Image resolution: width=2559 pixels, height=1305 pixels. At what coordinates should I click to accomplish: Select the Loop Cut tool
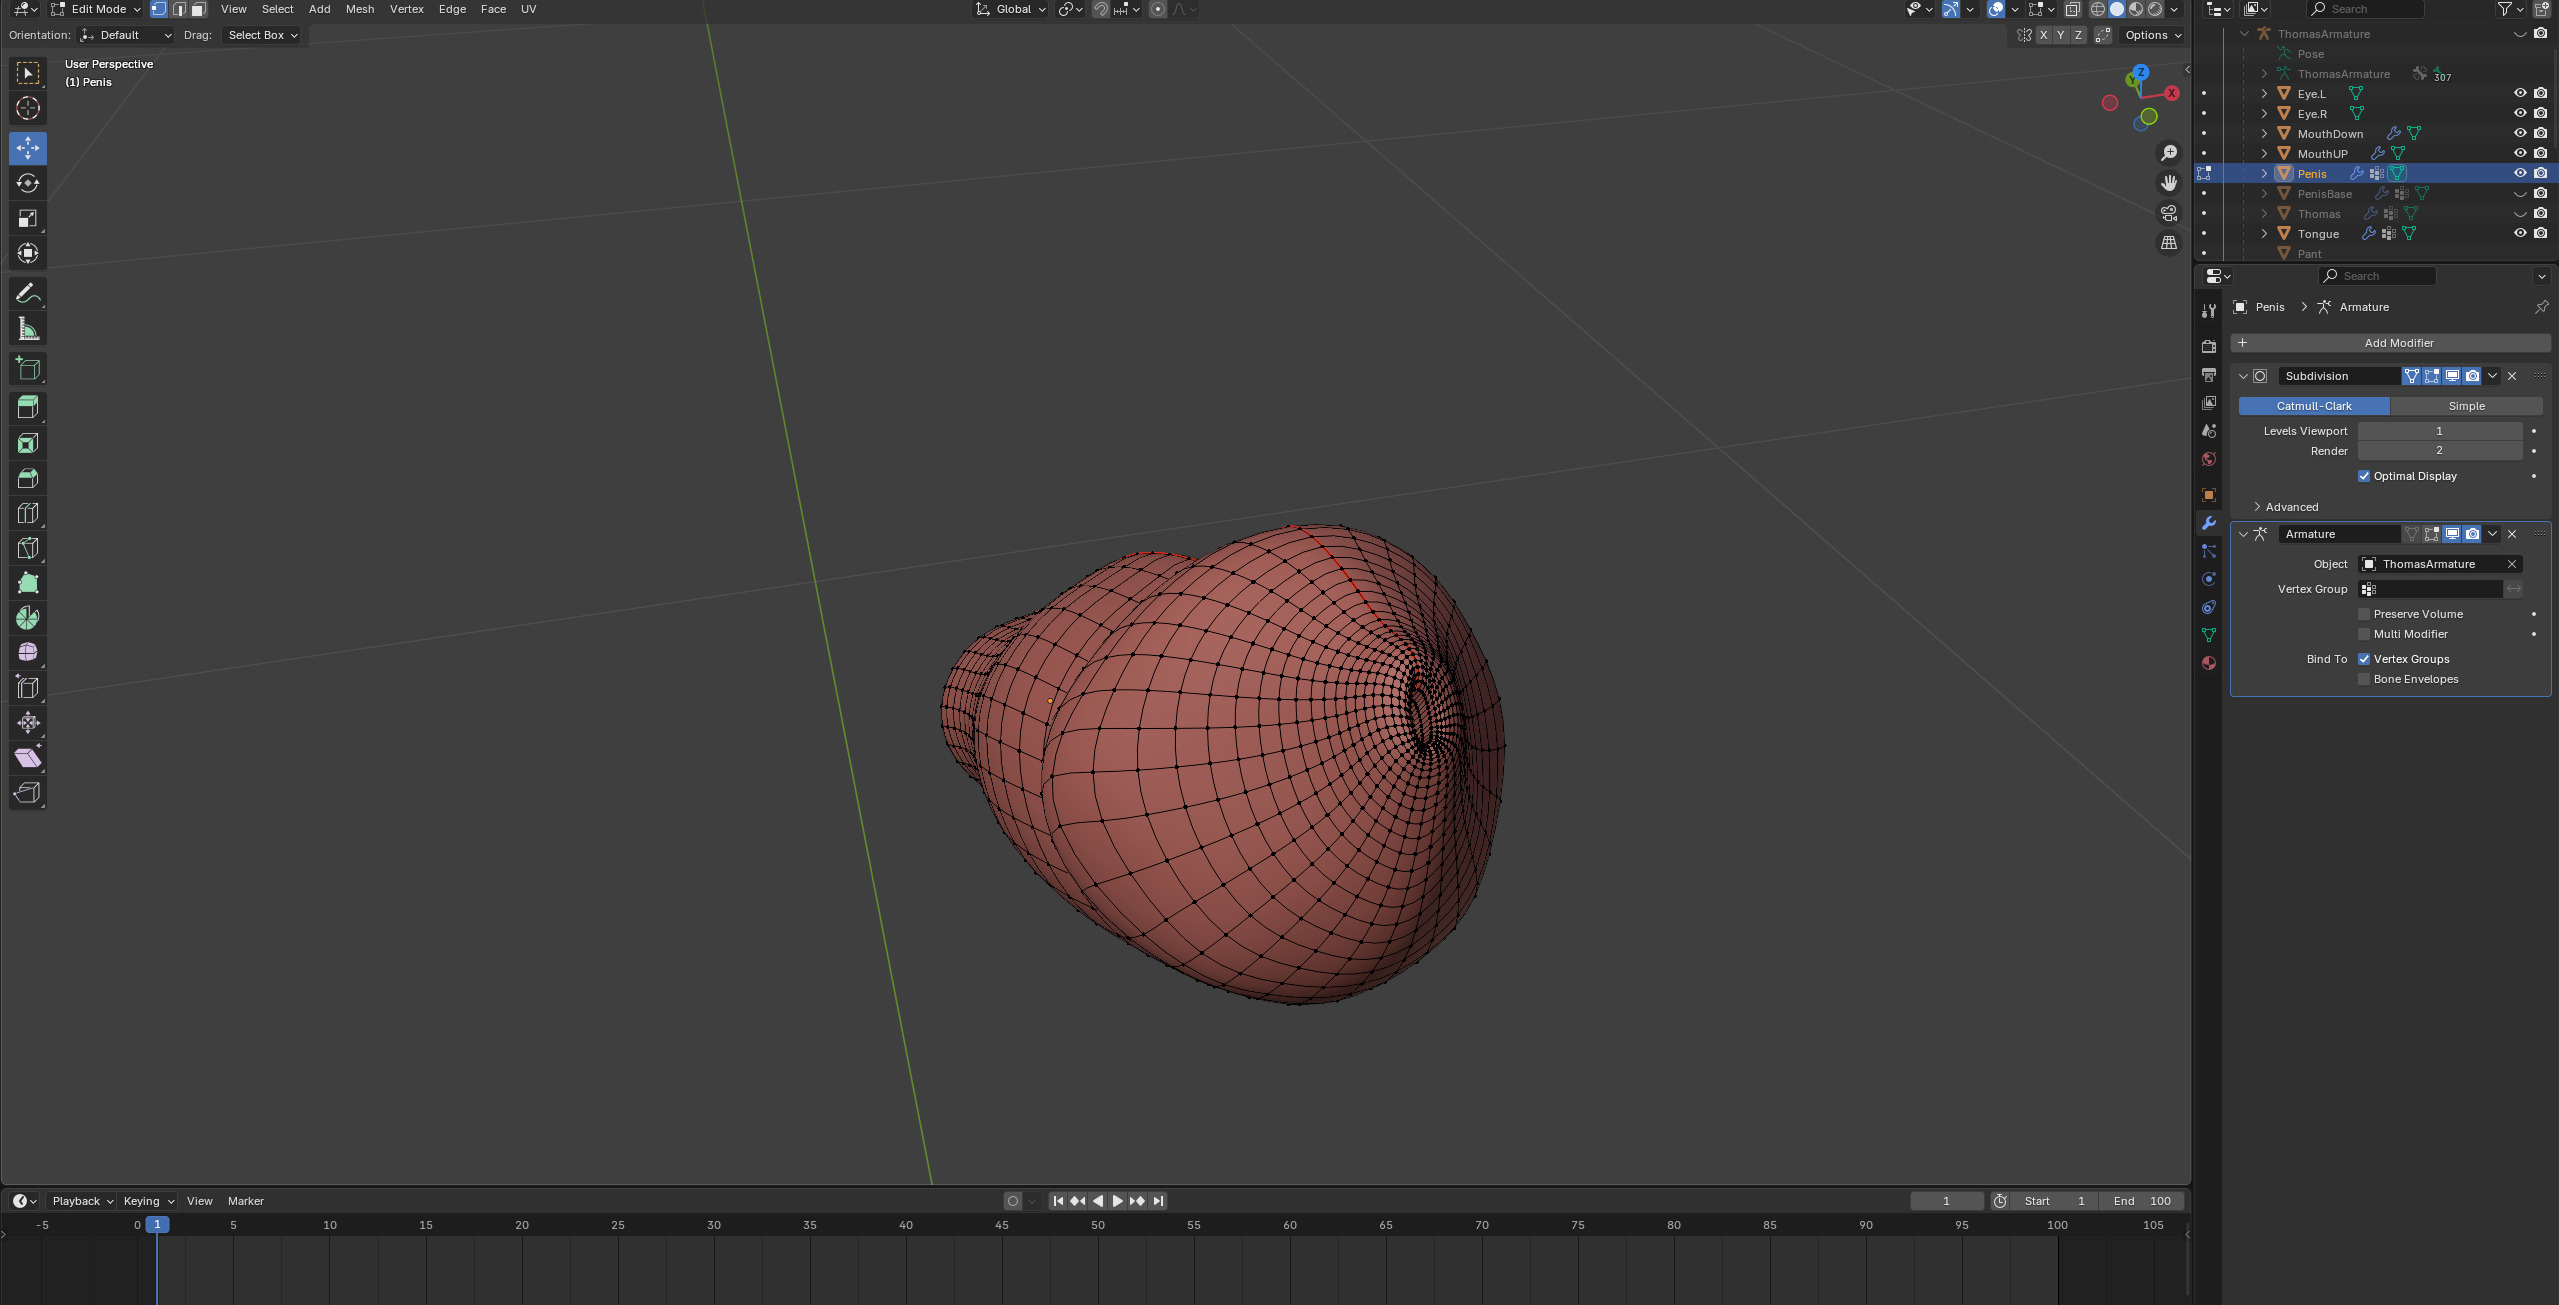28,513
